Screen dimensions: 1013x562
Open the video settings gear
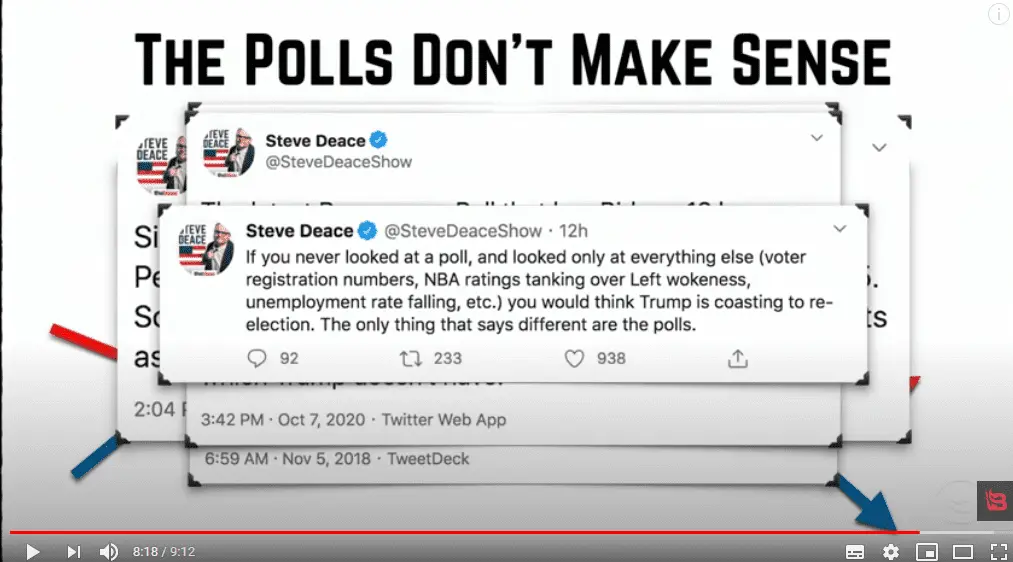tap(891, 551)
